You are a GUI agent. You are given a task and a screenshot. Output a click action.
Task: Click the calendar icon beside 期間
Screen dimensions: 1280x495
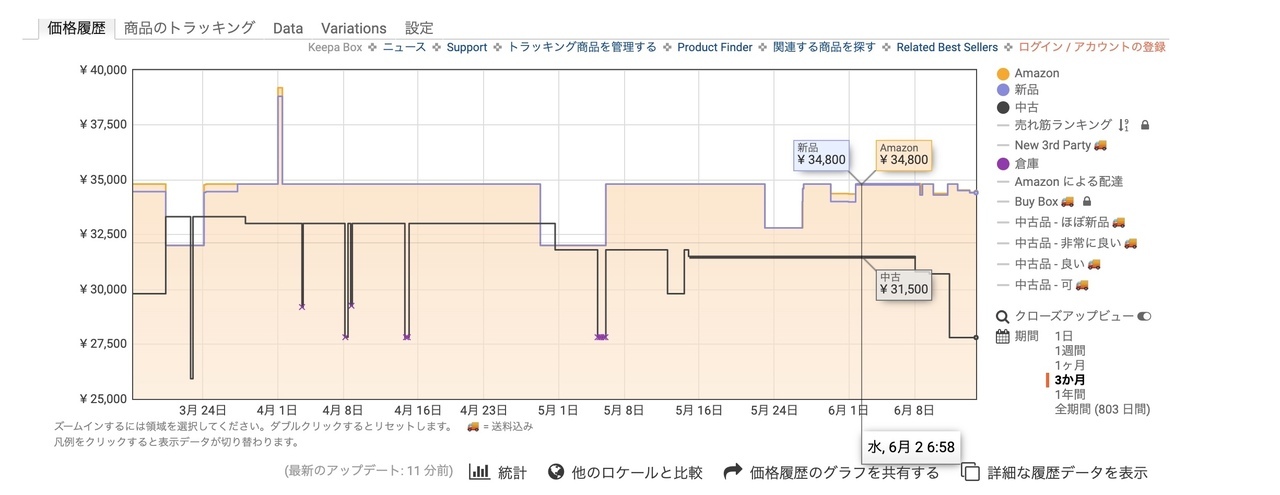[x=1003, y=336]
